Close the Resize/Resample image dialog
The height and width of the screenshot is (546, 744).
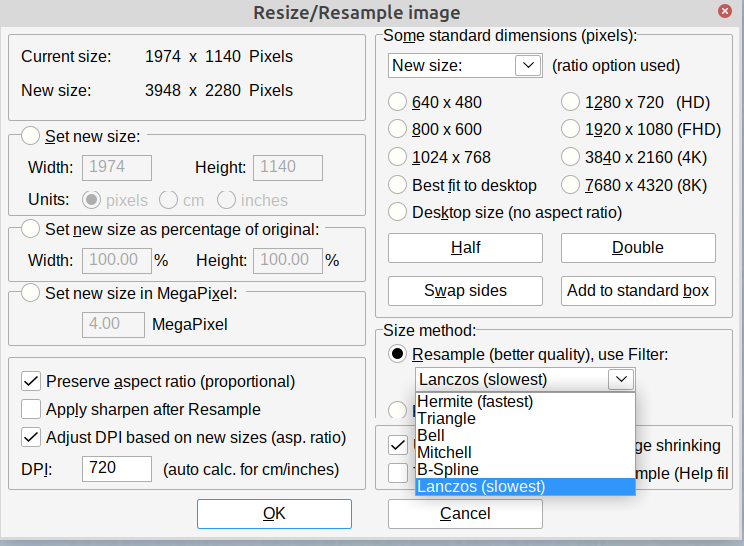click(x=723, y=13)
